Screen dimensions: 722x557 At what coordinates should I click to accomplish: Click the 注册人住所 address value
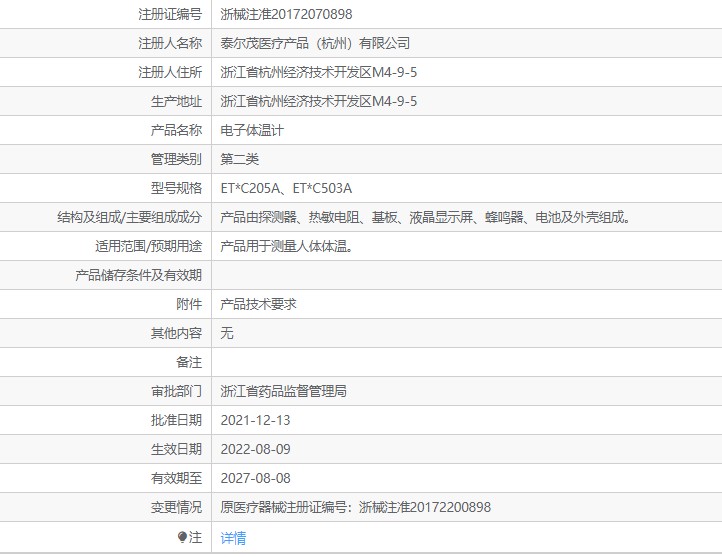point(319,72)
